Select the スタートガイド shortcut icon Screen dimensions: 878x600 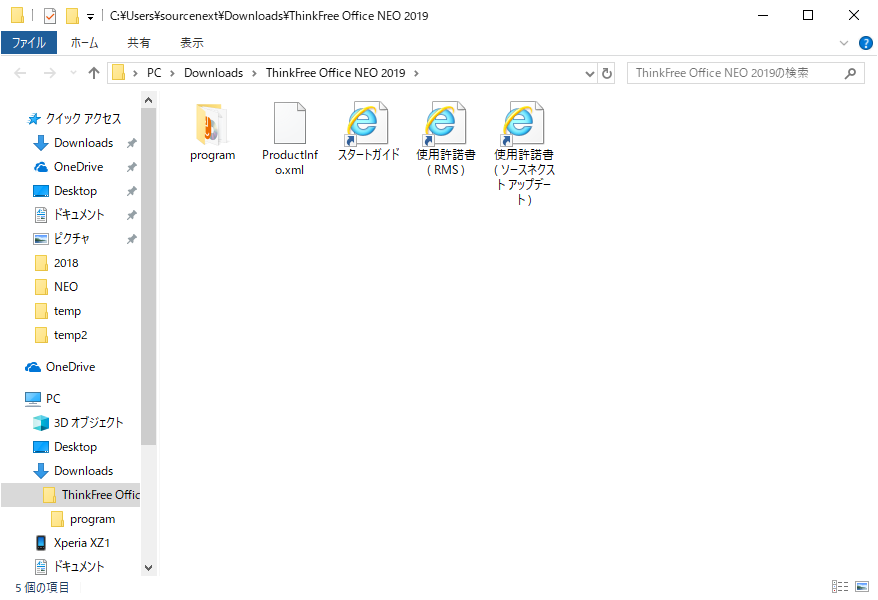pos(367,124)
